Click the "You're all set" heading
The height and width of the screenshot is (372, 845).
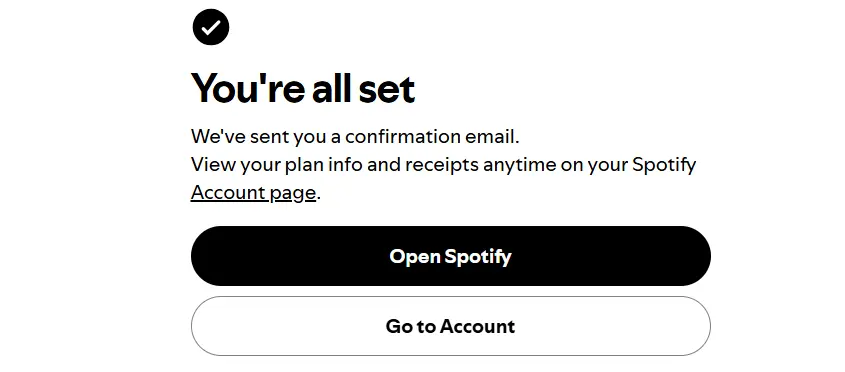coord(303,88)
